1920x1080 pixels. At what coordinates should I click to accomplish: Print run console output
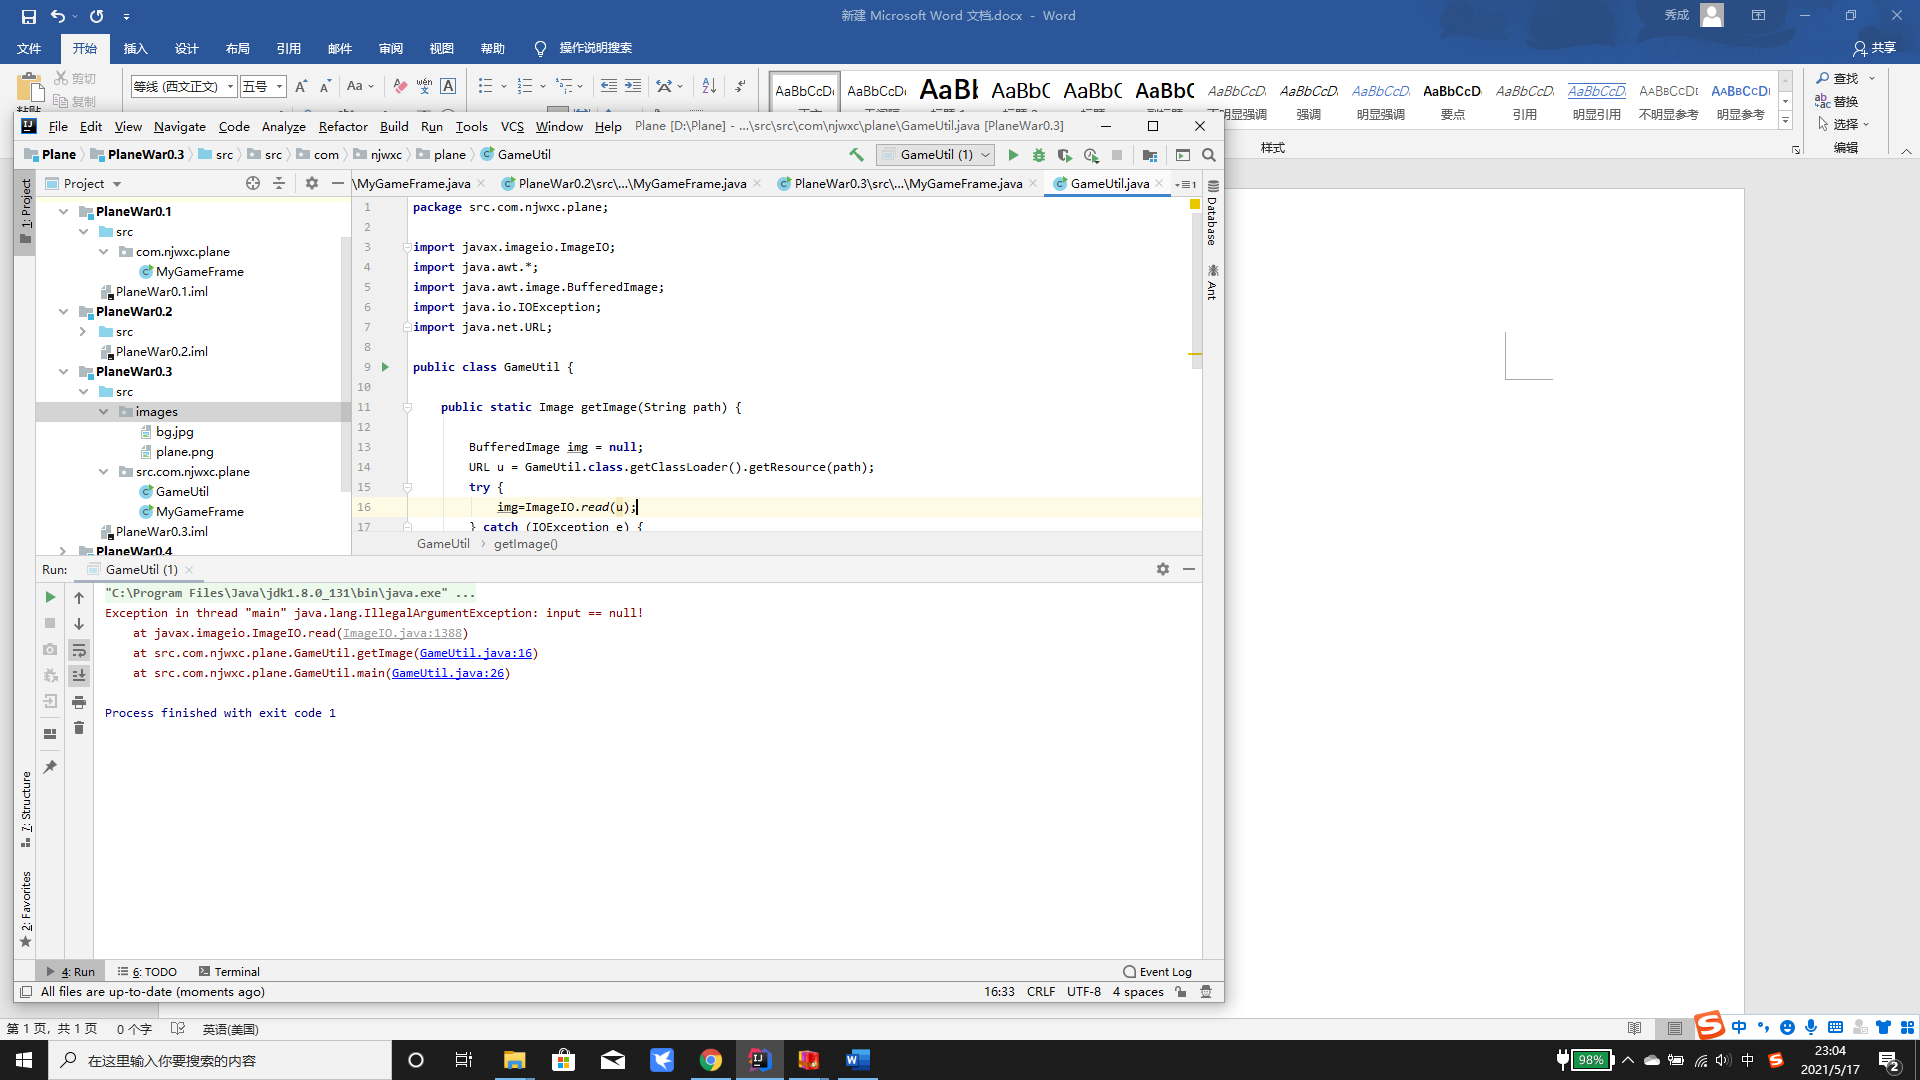pos(79,702)
